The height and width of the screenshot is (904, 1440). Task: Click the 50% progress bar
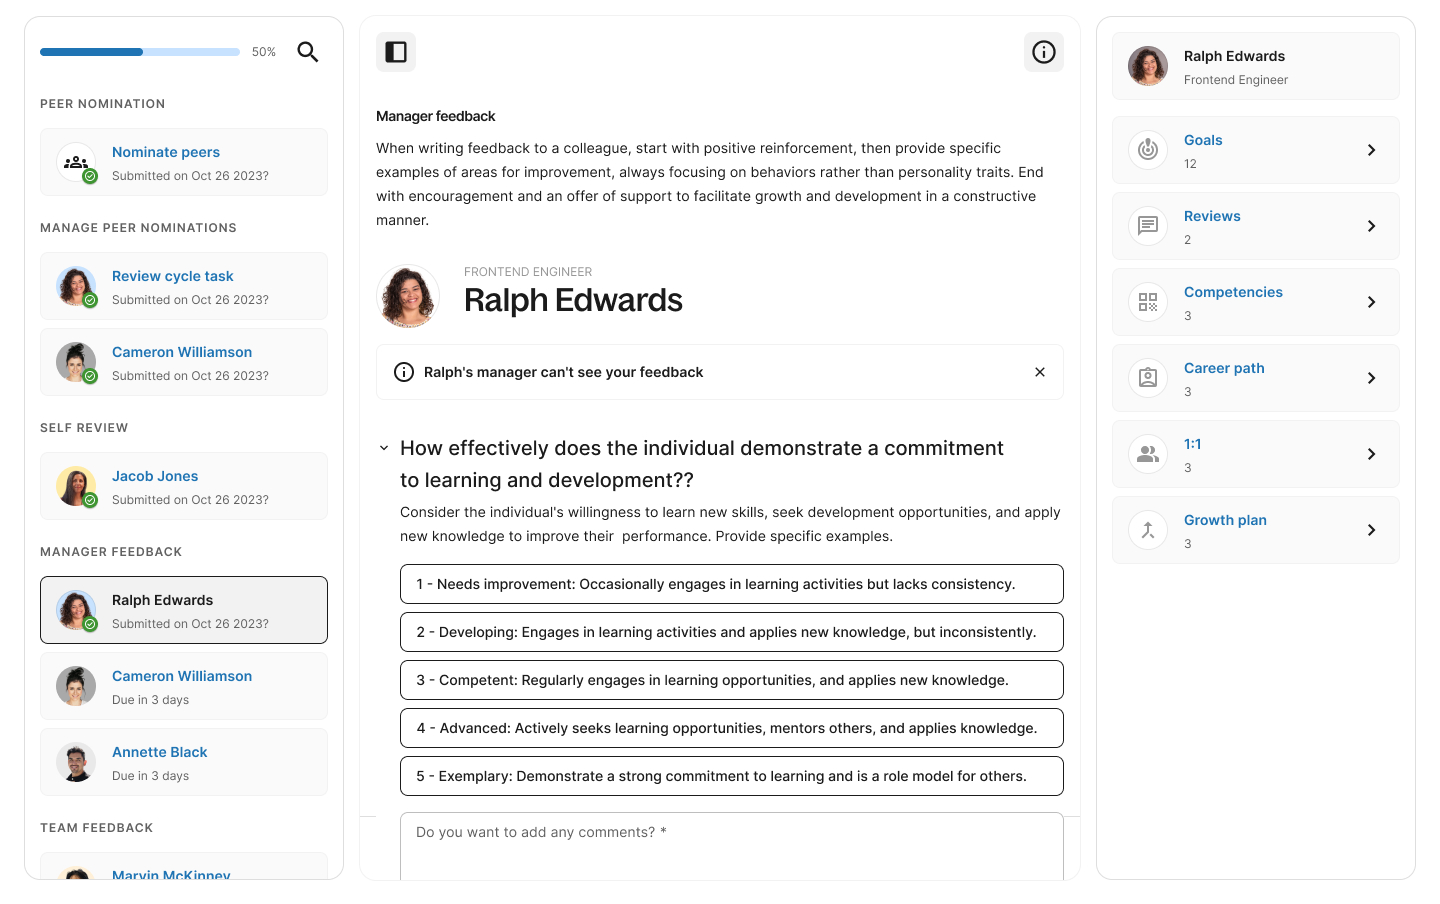coord(140,51)
